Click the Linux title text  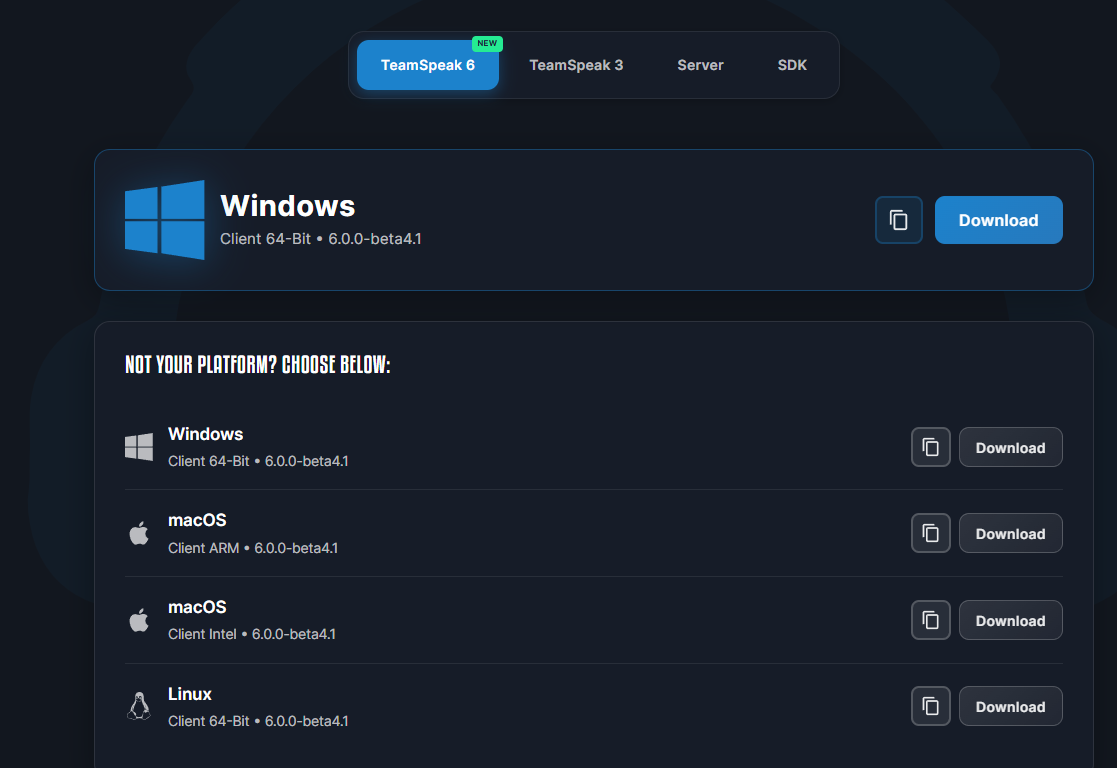click(x=189, y=694)
